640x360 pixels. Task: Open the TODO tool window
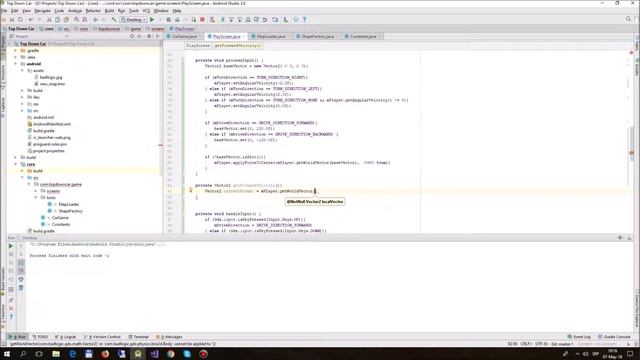click(x=40, y=337)
